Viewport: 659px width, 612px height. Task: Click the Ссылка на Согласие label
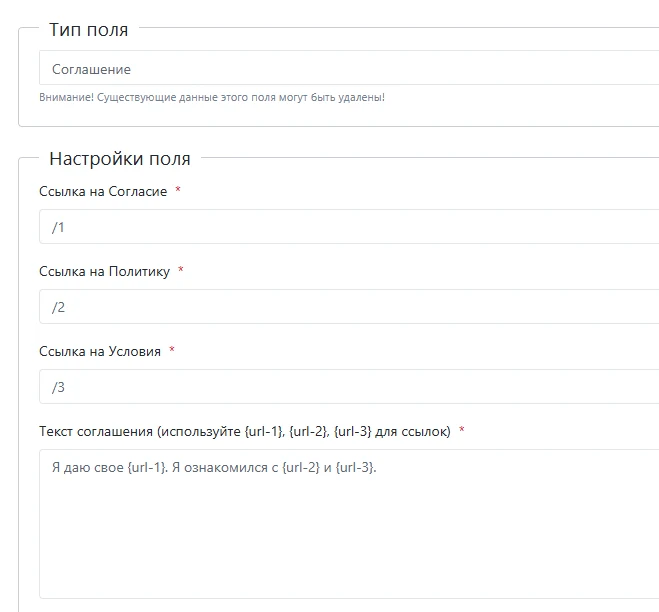(x=103, y=191)
